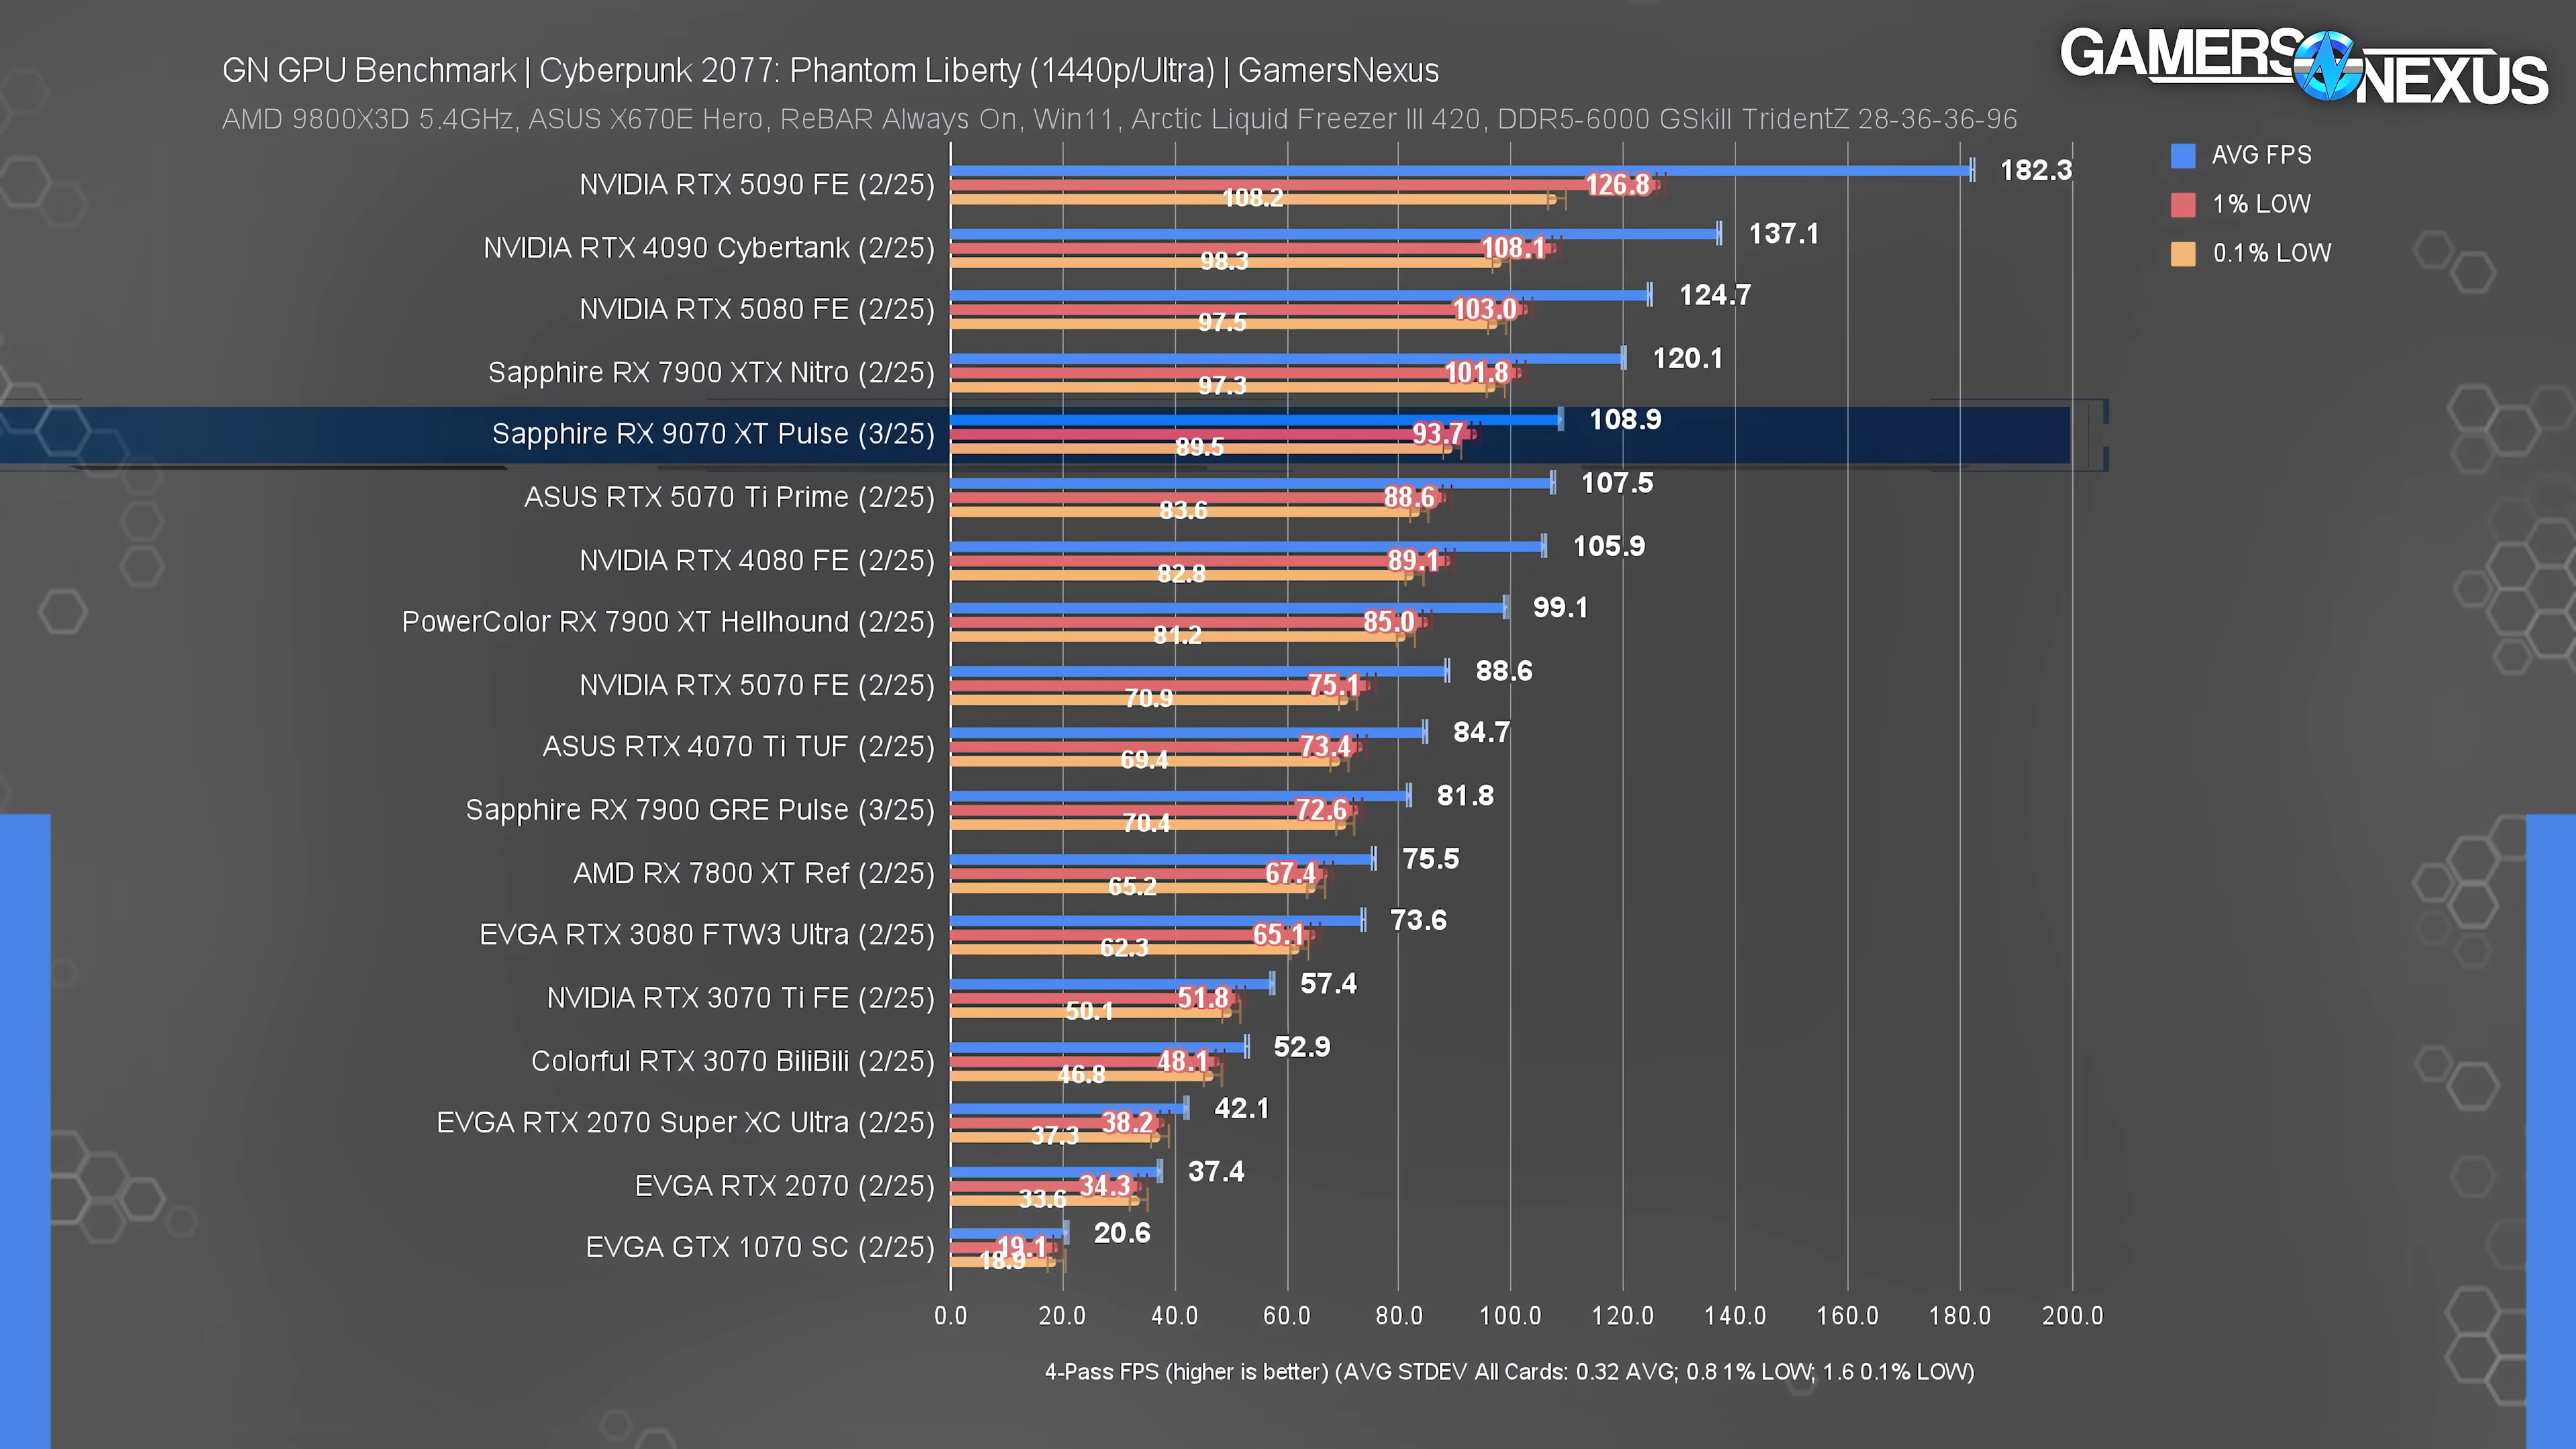2576x1449 pixels.
Task: Select the 1% LOW legend label
Action: click(2261, 204)
